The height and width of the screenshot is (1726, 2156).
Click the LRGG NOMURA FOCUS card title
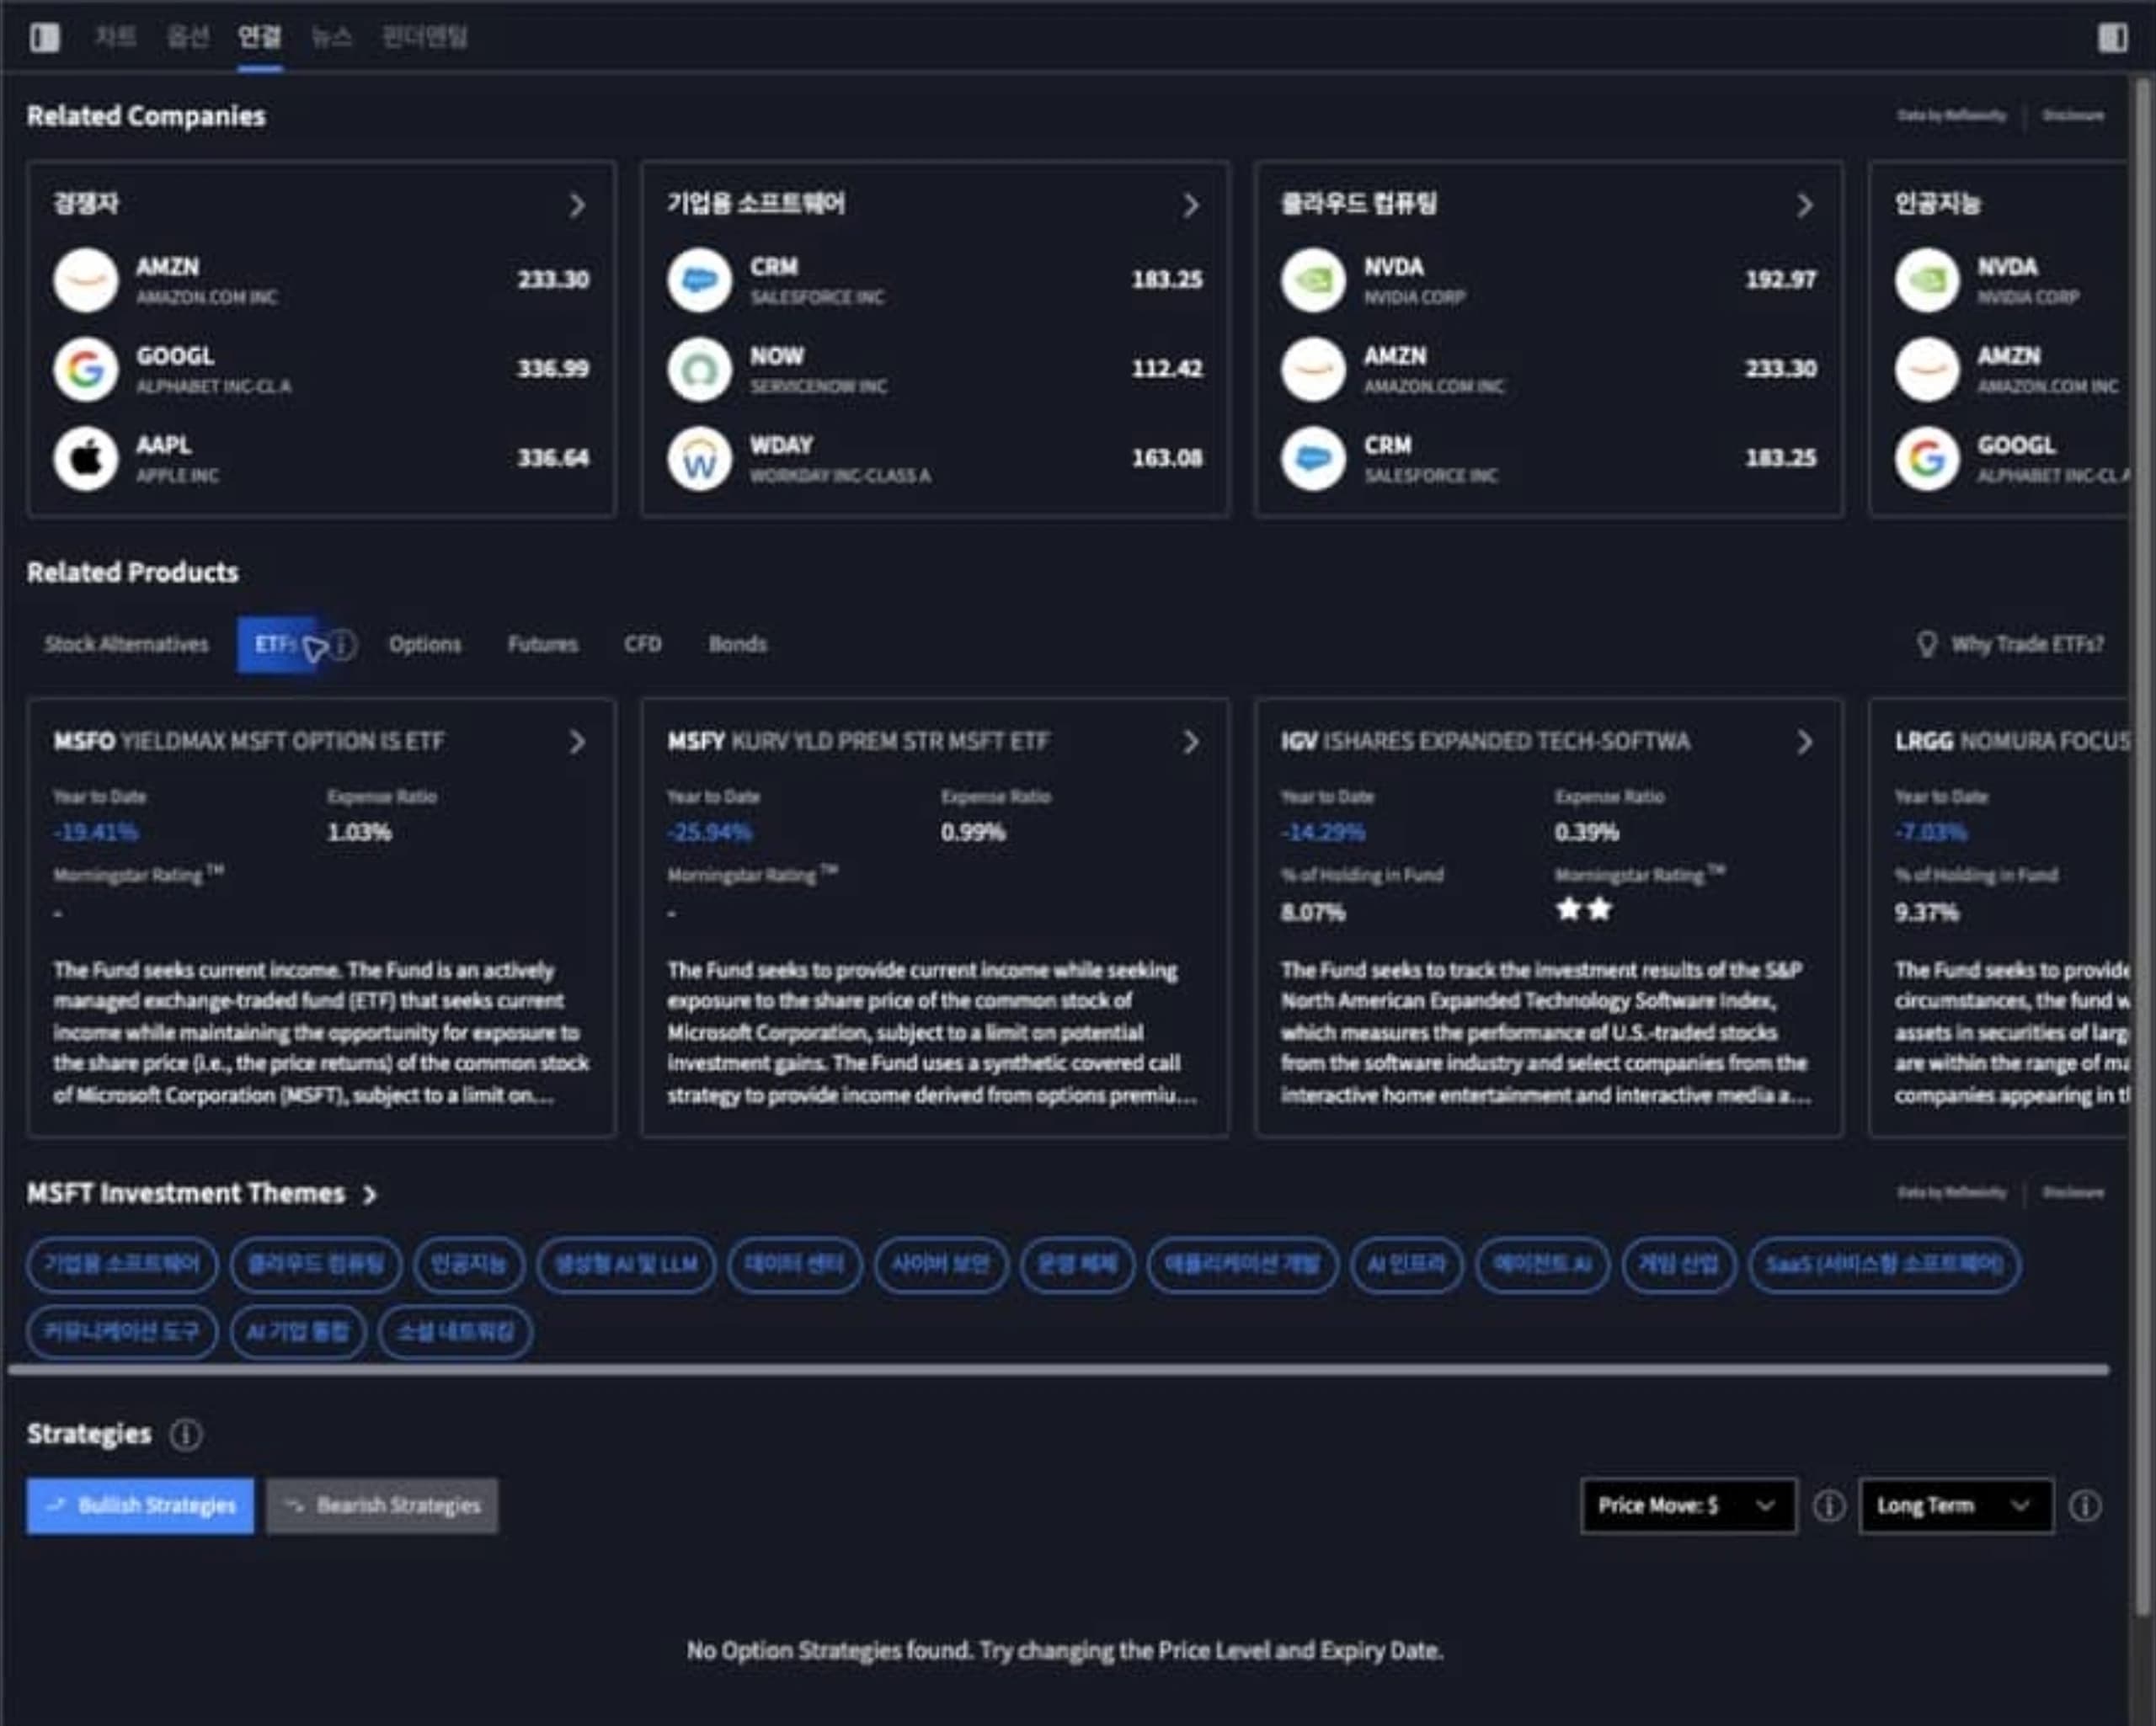pos(2012,742)
